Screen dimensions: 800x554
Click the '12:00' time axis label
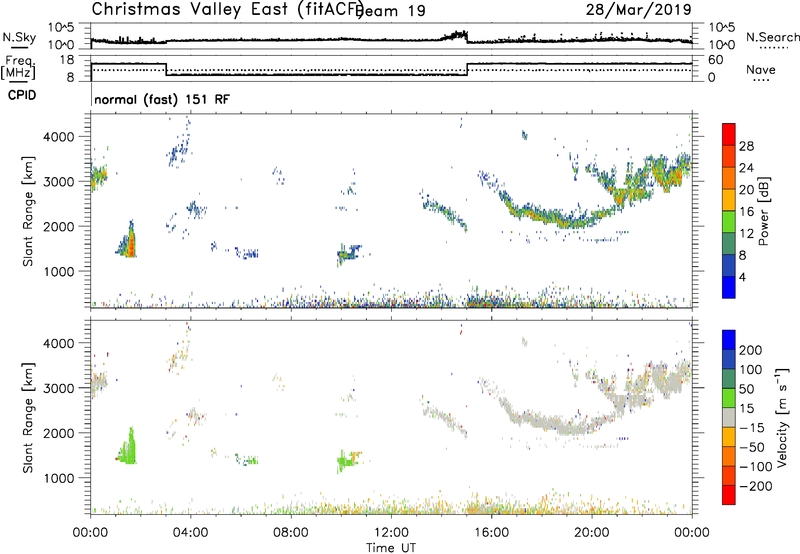pyautogui.click(x=391, y=533)
